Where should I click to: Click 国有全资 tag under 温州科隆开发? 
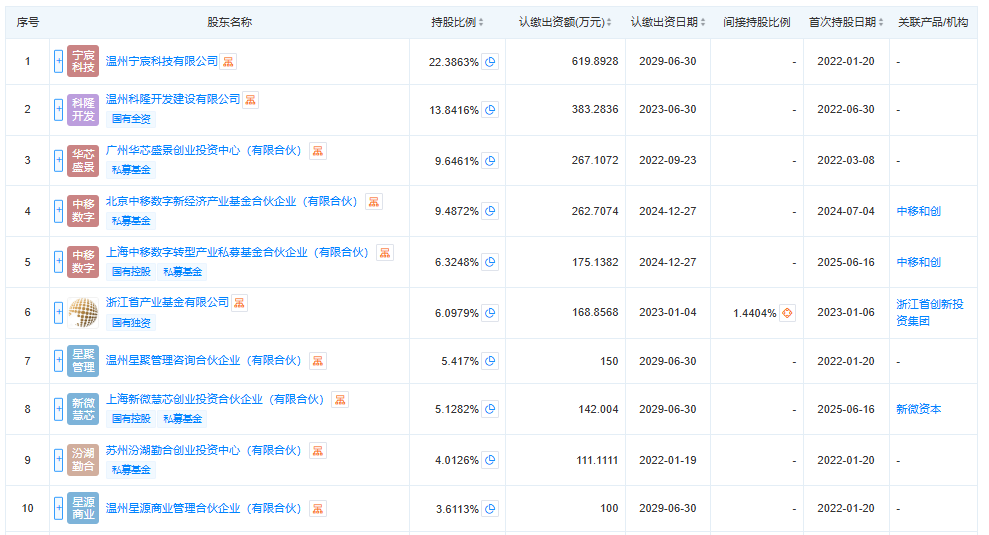(x=131, y=119)
